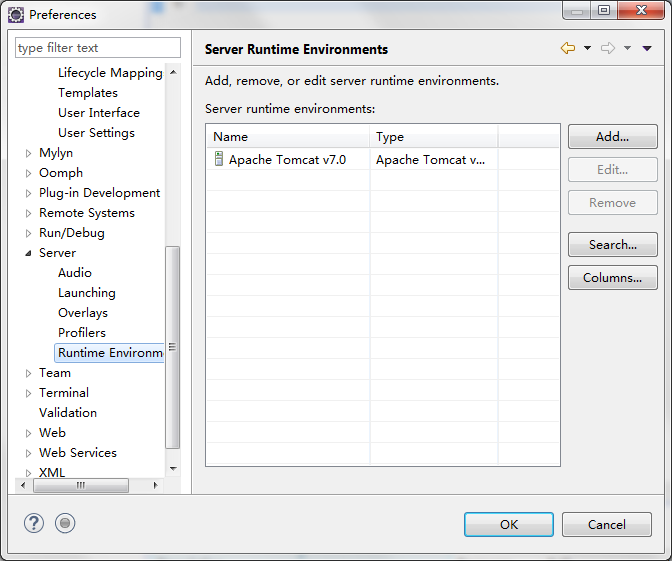This screenshot has width=672, height=561.
Task: Expand the Web Services node
Action: 28,453
